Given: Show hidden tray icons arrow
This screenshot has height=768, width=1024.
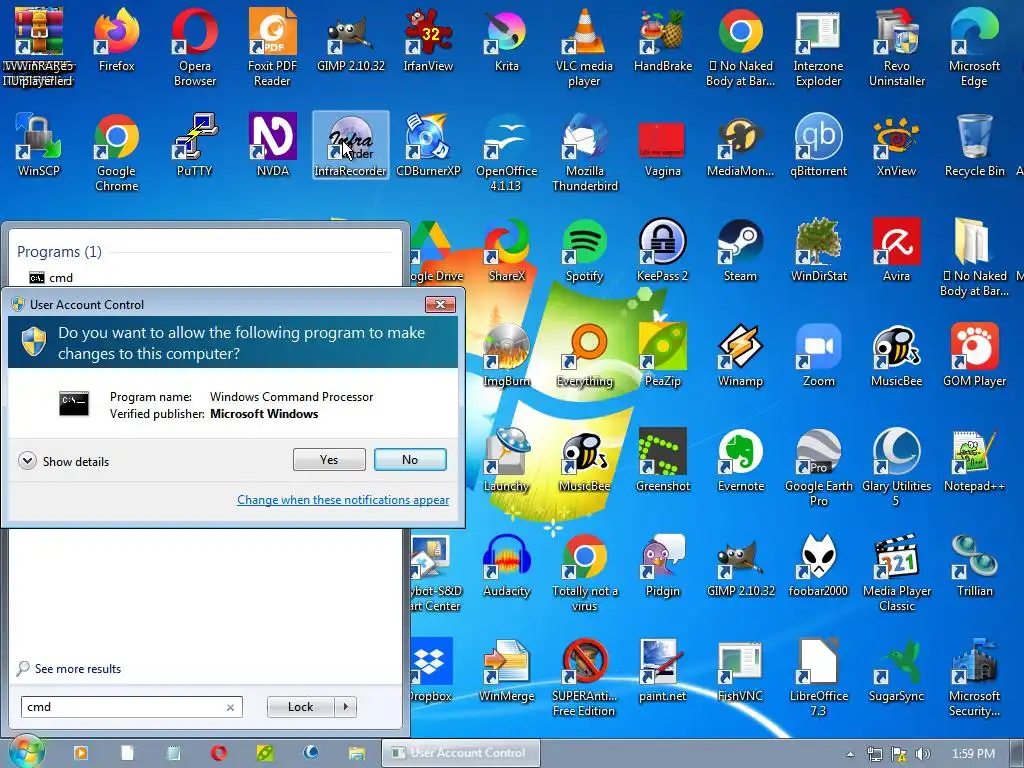Looking at the screenshot, I should tap(850, 754).
